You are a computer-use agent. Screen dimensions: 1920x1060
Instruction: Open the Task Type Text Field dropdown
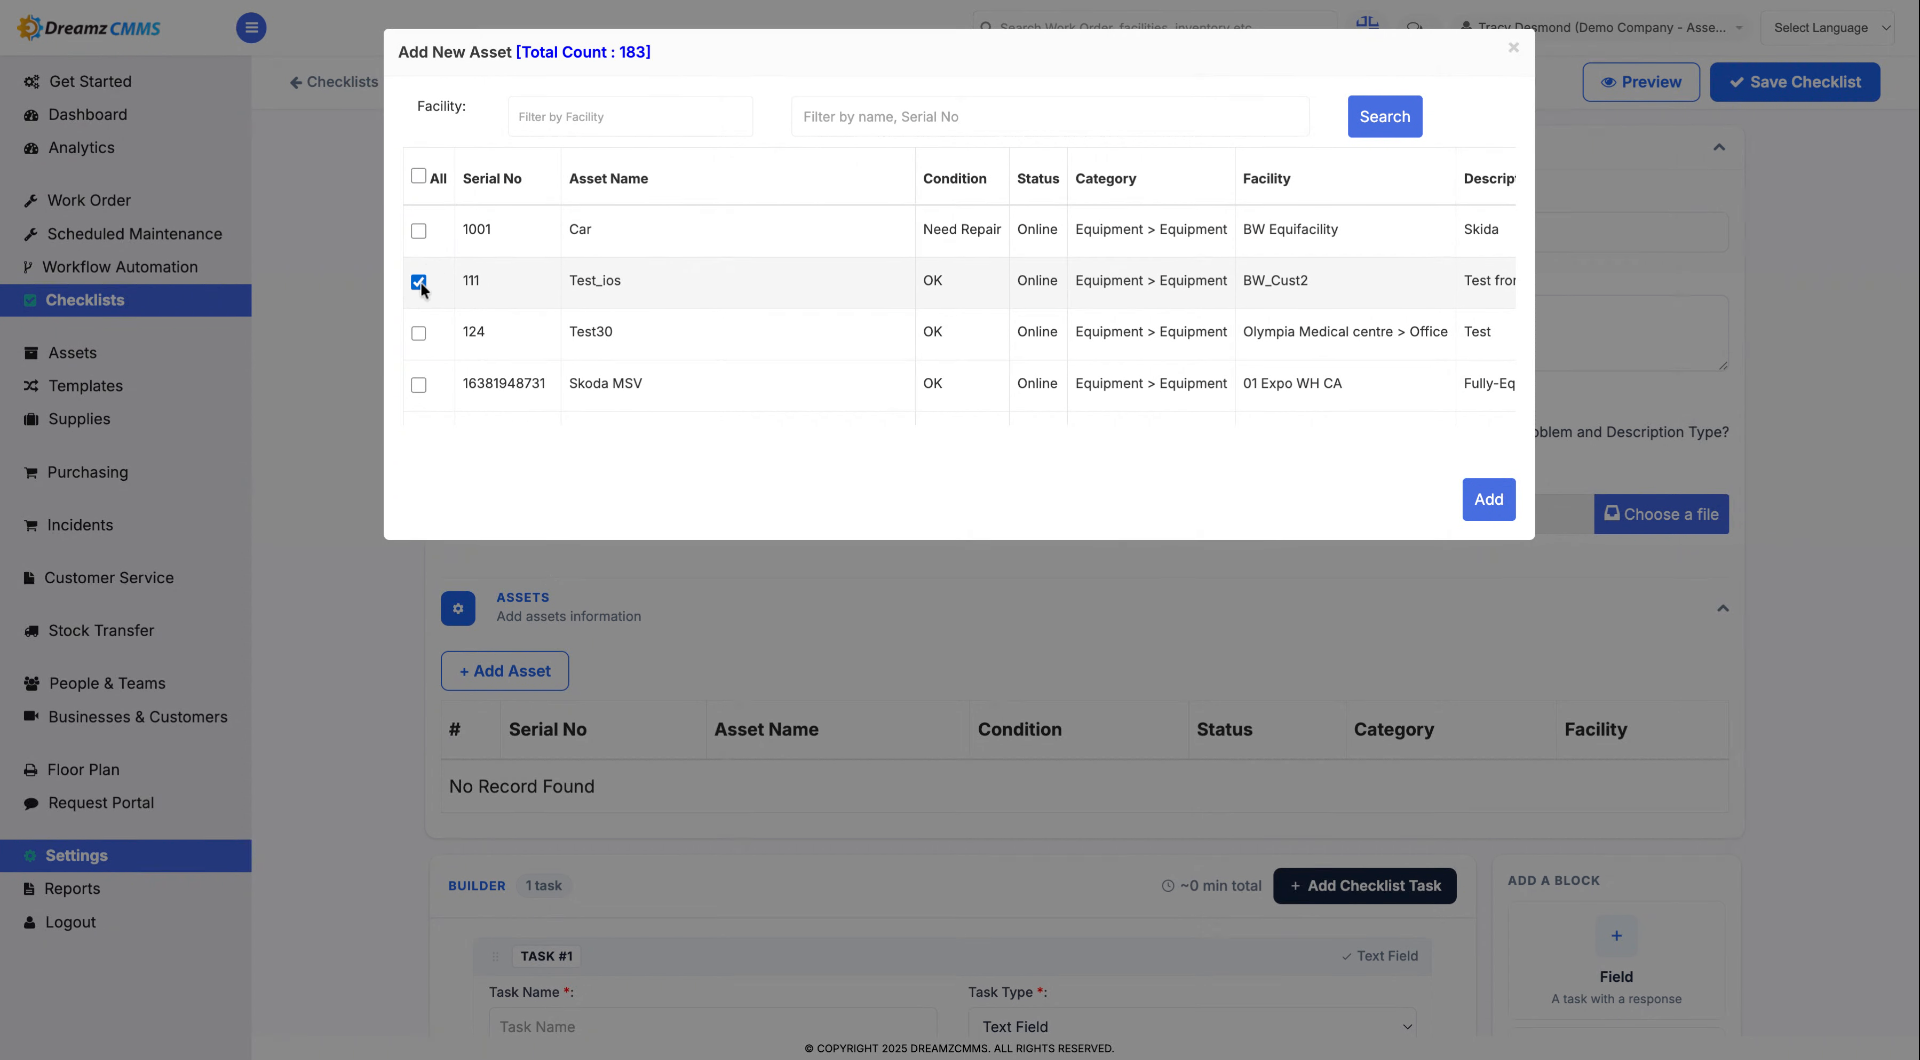click(1192, 1026)
